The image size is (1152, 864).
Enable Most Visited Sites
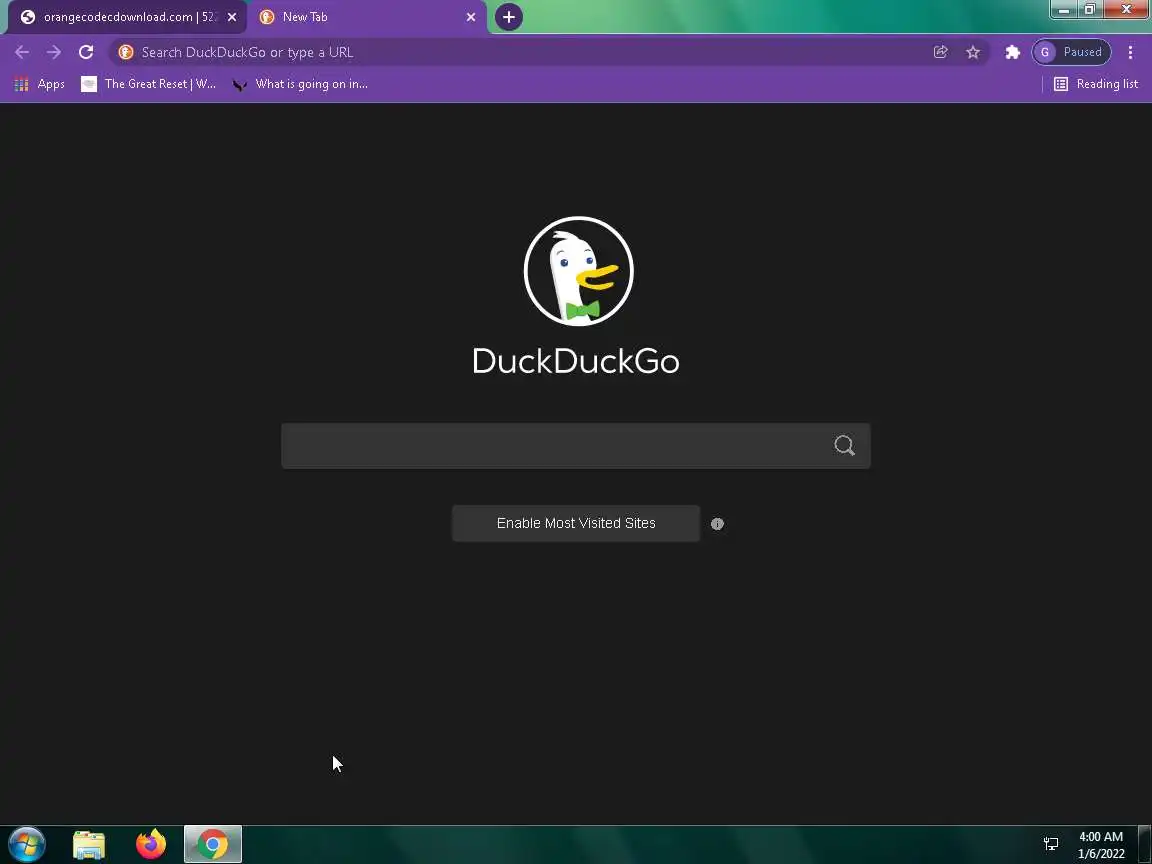(576, 523)
